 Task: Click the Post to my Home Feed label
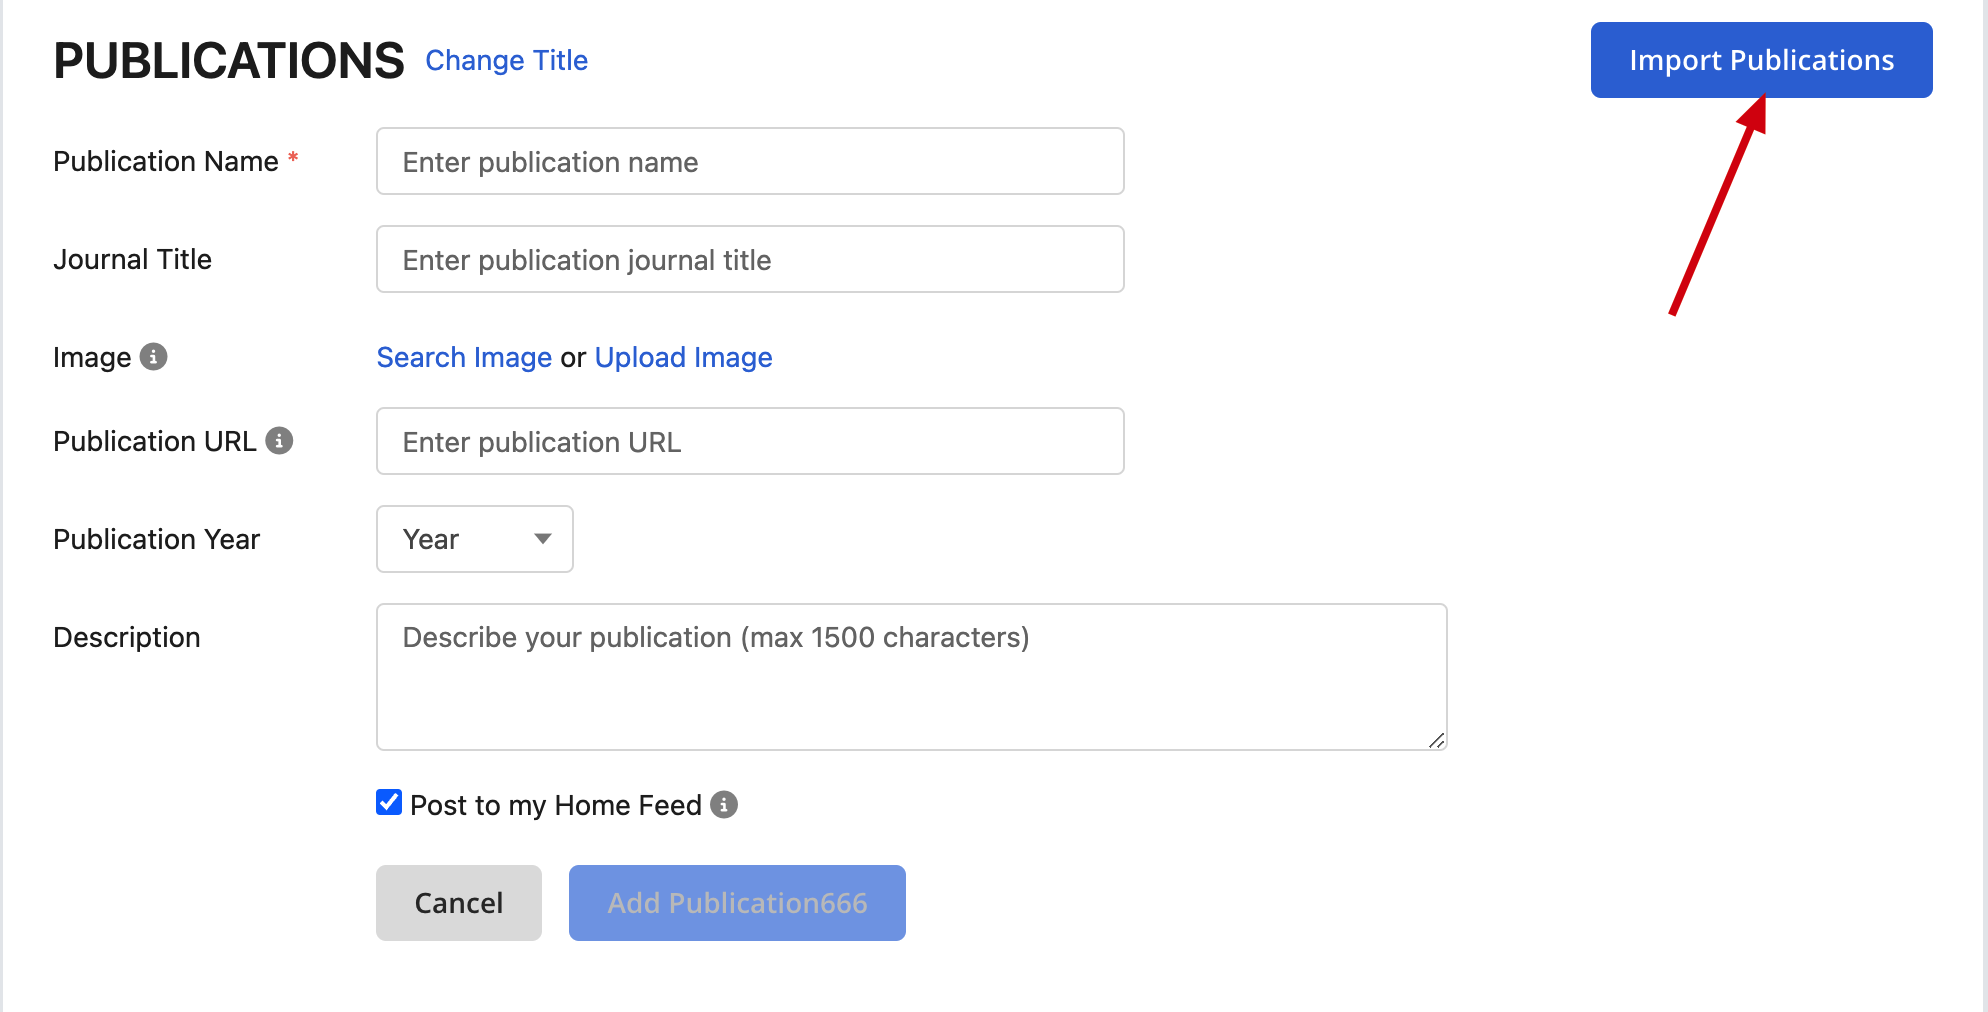click(556, 805)
